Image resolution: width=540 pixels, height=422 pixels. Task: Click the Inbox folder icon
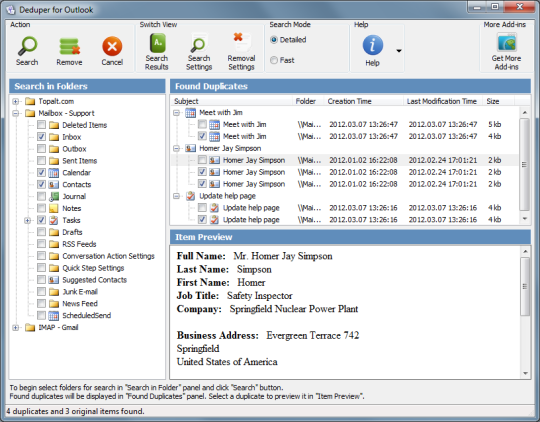[54, 137]
